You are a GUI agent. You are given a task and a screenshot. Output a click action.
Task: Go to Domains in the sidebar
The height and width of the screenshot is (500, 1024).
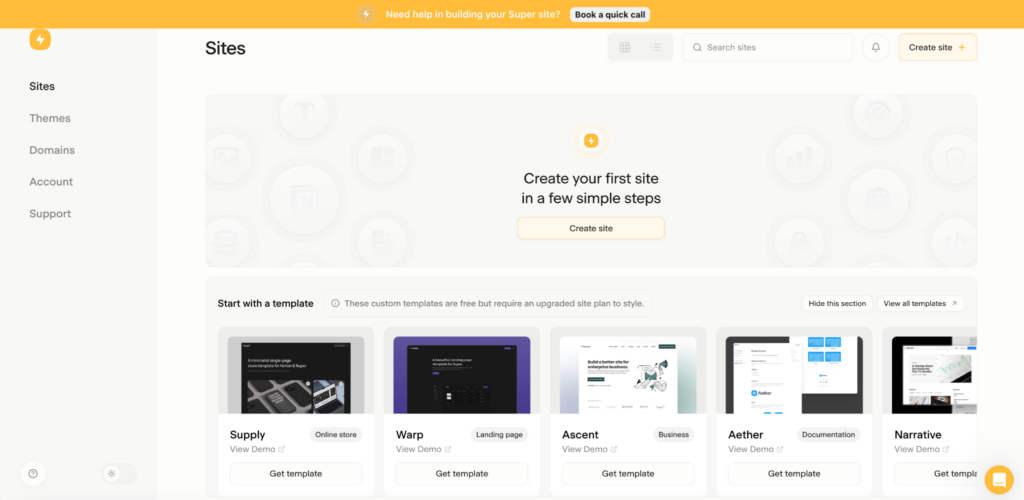pyautogui.click(x=52, y=150)
